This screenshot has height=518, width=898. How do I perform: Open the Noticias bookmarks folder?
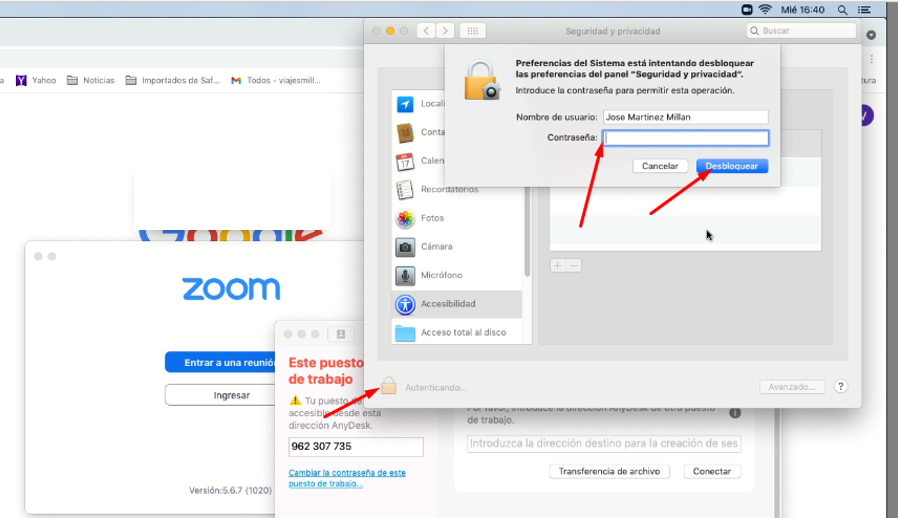coord(91,81)
